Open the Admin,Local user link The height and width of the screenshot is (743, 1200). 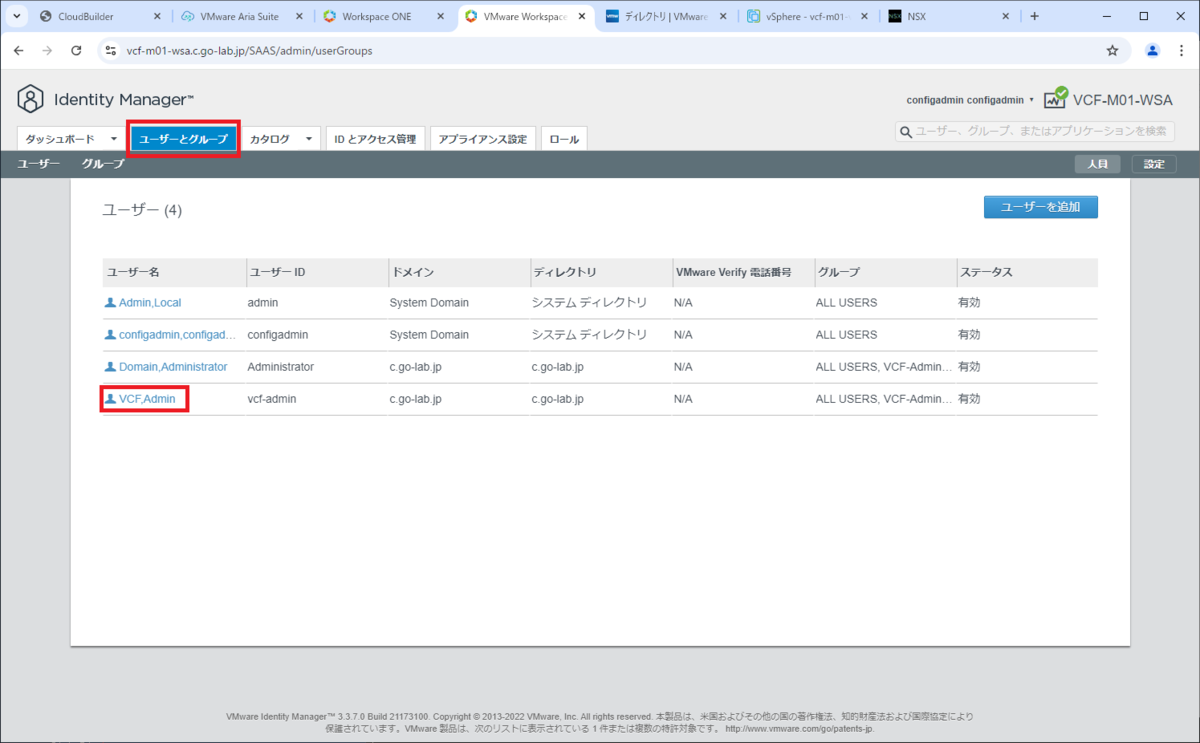pos(150,302)
